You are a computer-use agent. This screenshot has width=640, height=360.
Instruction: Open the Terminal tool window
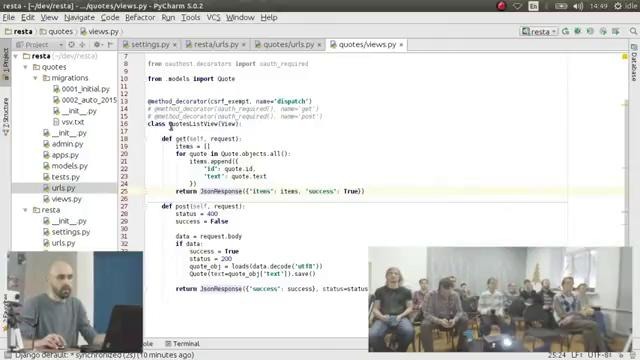[182, 344]
